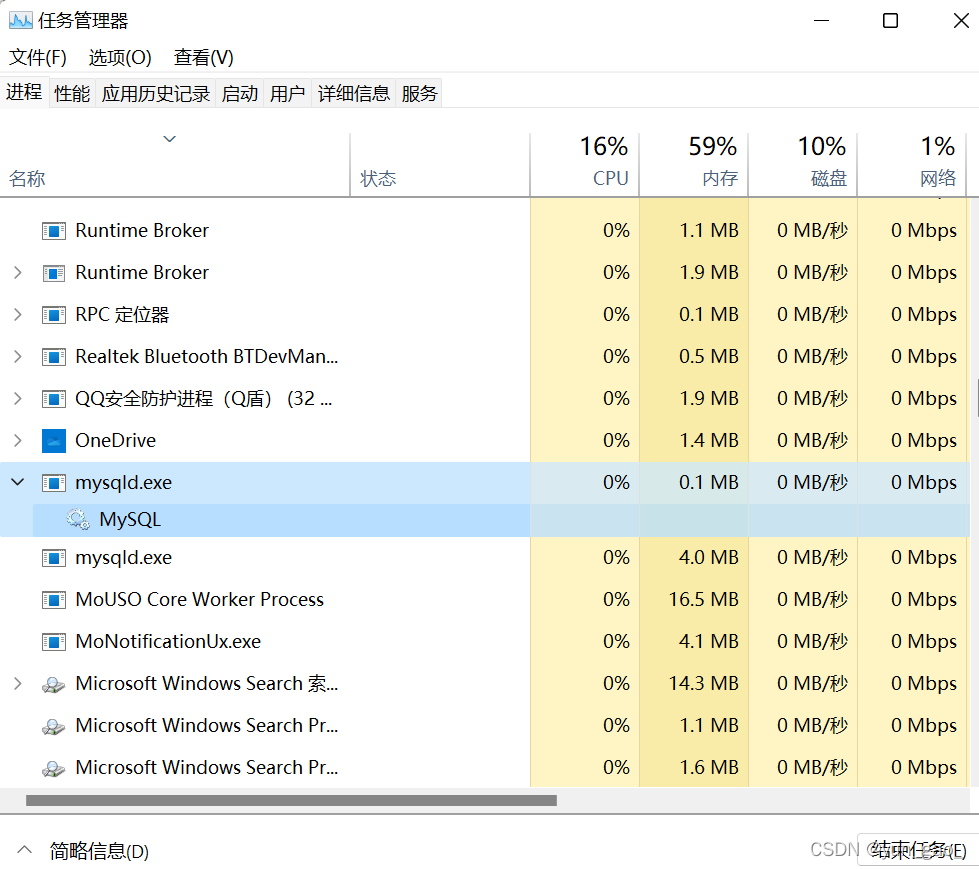Expand the QQ安全防护进程 group
Screen dimensions: 979x869
[x=18, y=398]
